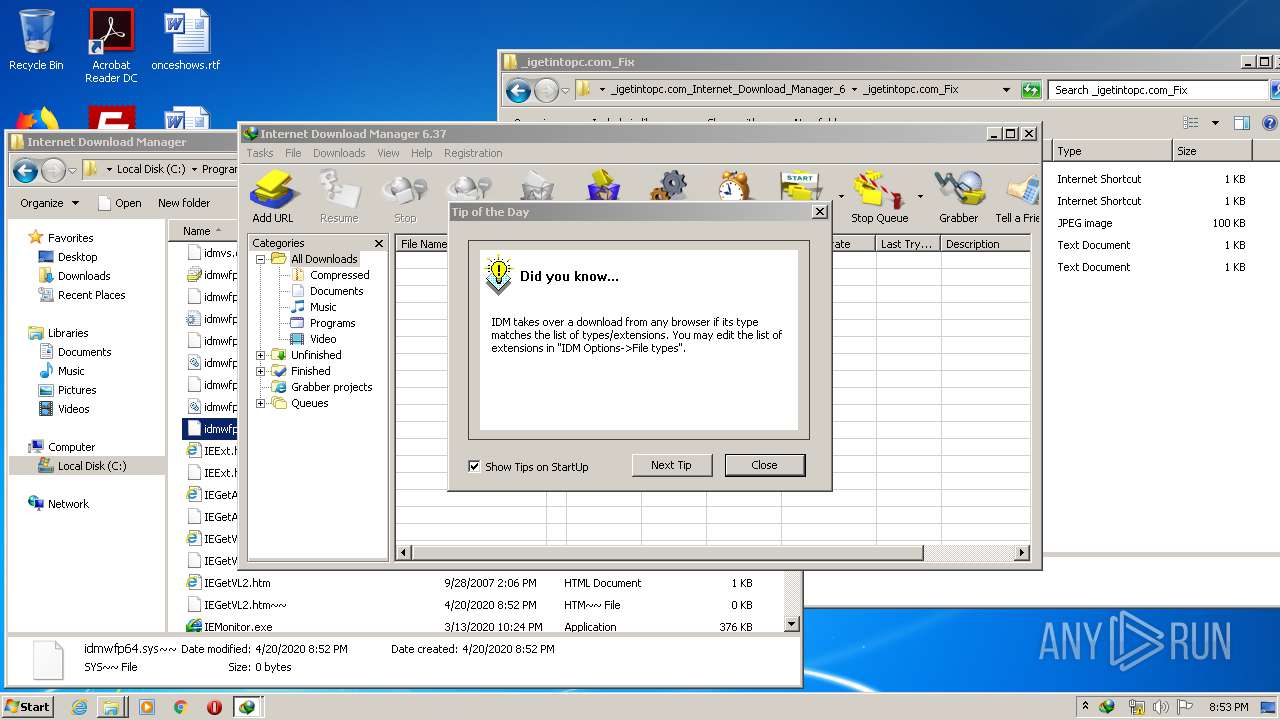1280x720 pixels.
Task: Go back in Internet Download Manager explorer window
Action: coord(25,170)
